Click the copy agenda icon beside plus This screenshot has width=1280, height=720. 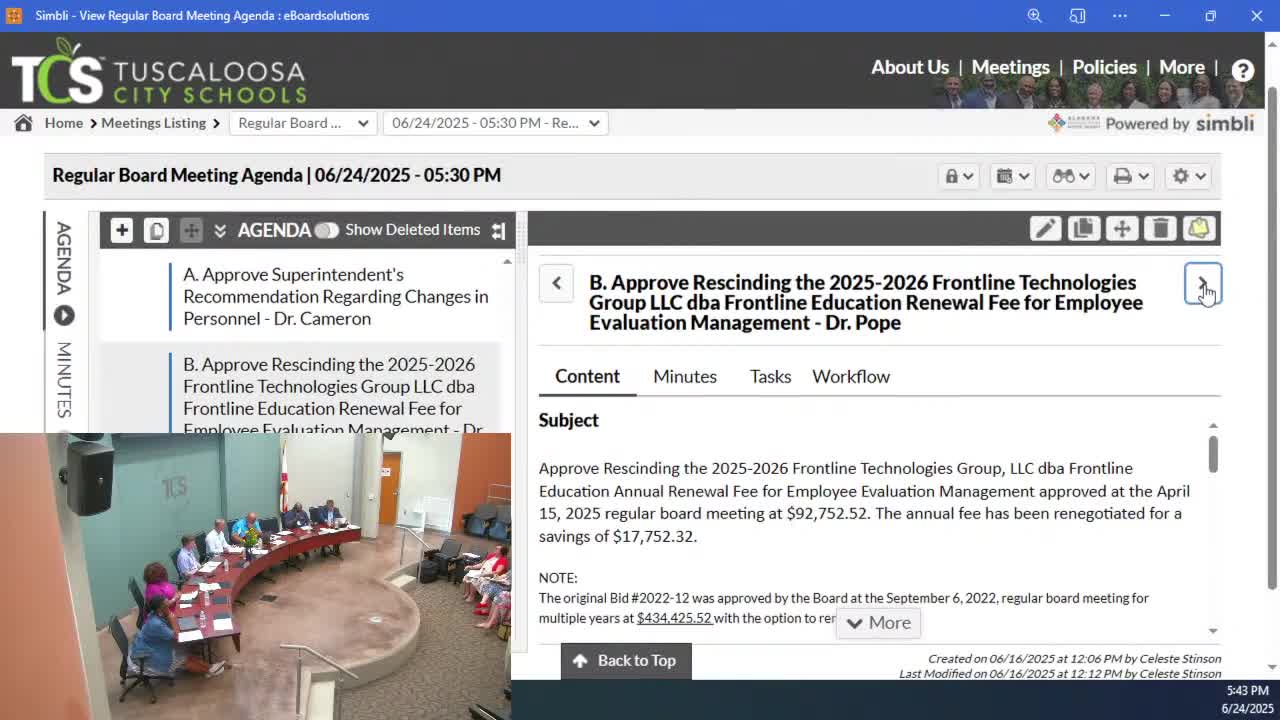click(x=156, y=230)
